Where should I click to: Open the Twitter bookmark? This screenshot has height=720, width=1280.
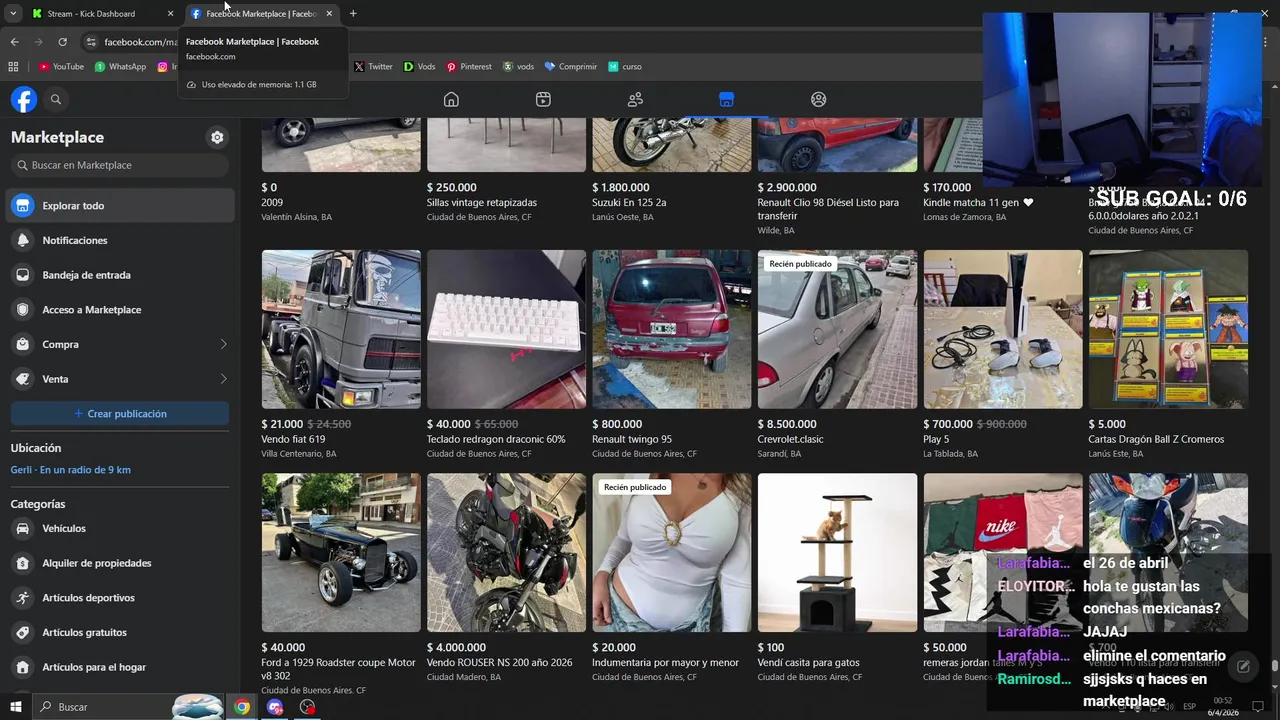pos(373,67)
